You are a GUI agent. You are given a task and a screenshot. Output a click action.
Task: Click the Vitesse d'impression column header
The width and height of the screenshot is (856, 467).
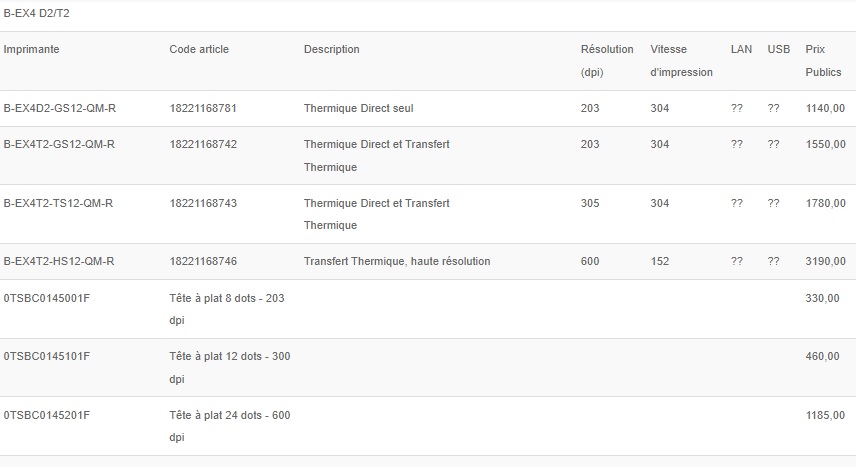pos(681,60)
